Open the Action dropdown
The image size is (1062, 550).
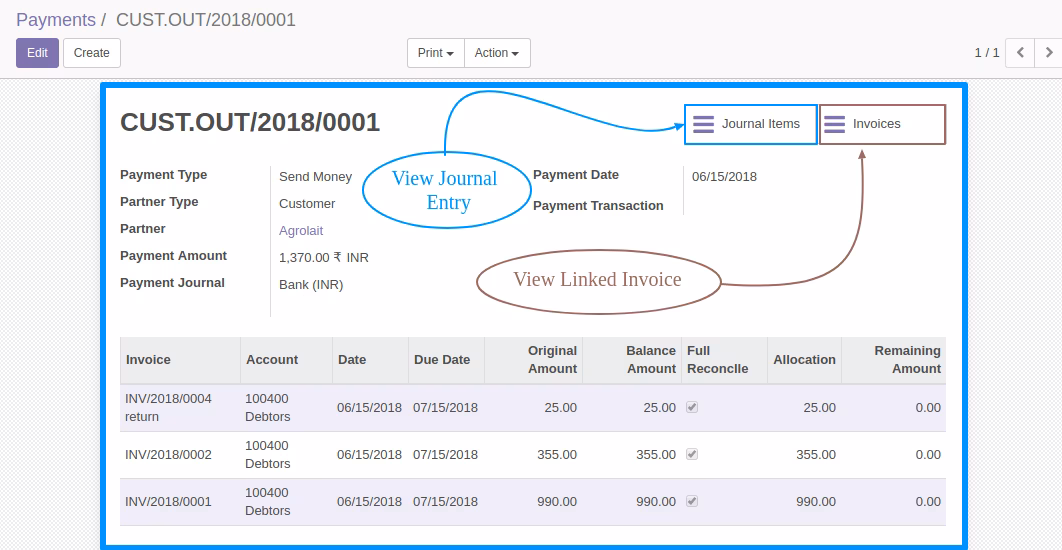[x=497, y=53]
